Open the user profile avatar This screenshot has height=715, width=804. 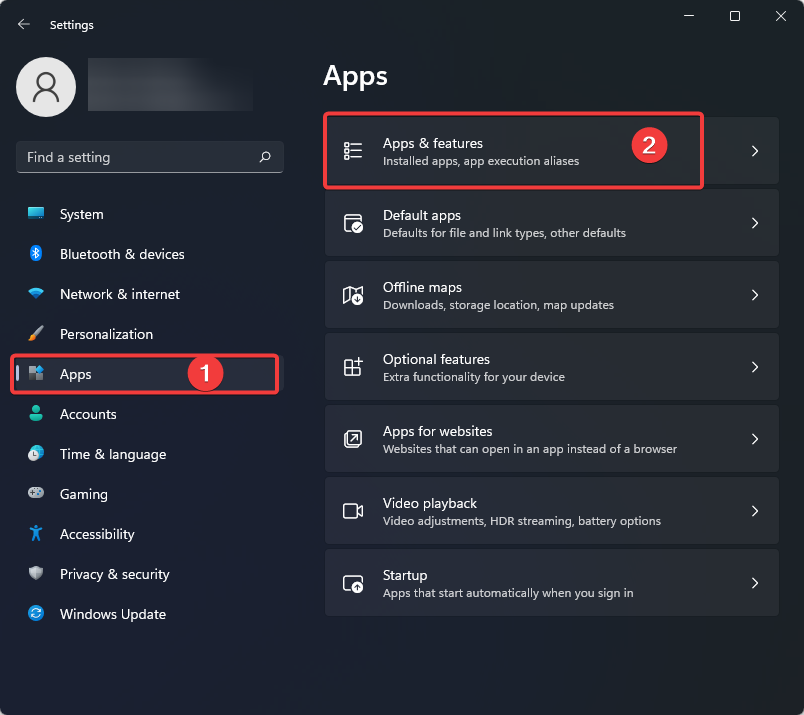tap(46, 87)
